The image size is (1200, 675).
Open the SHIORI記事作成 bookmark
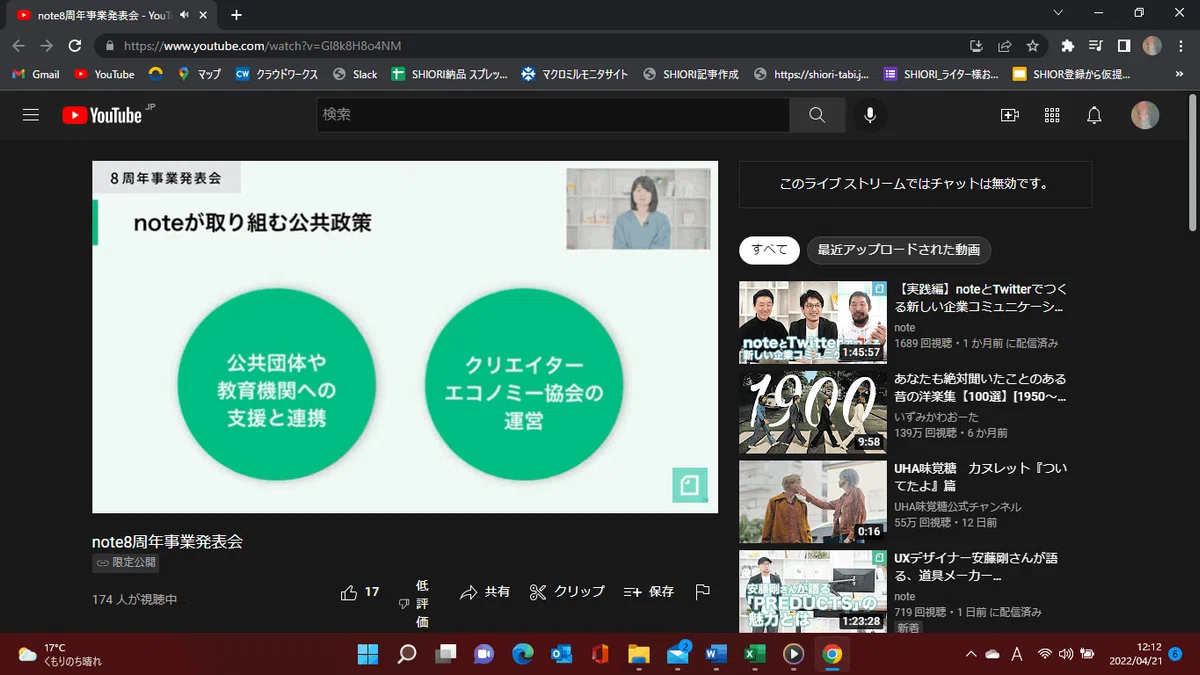pyautogui.click(x=691, y=74)
